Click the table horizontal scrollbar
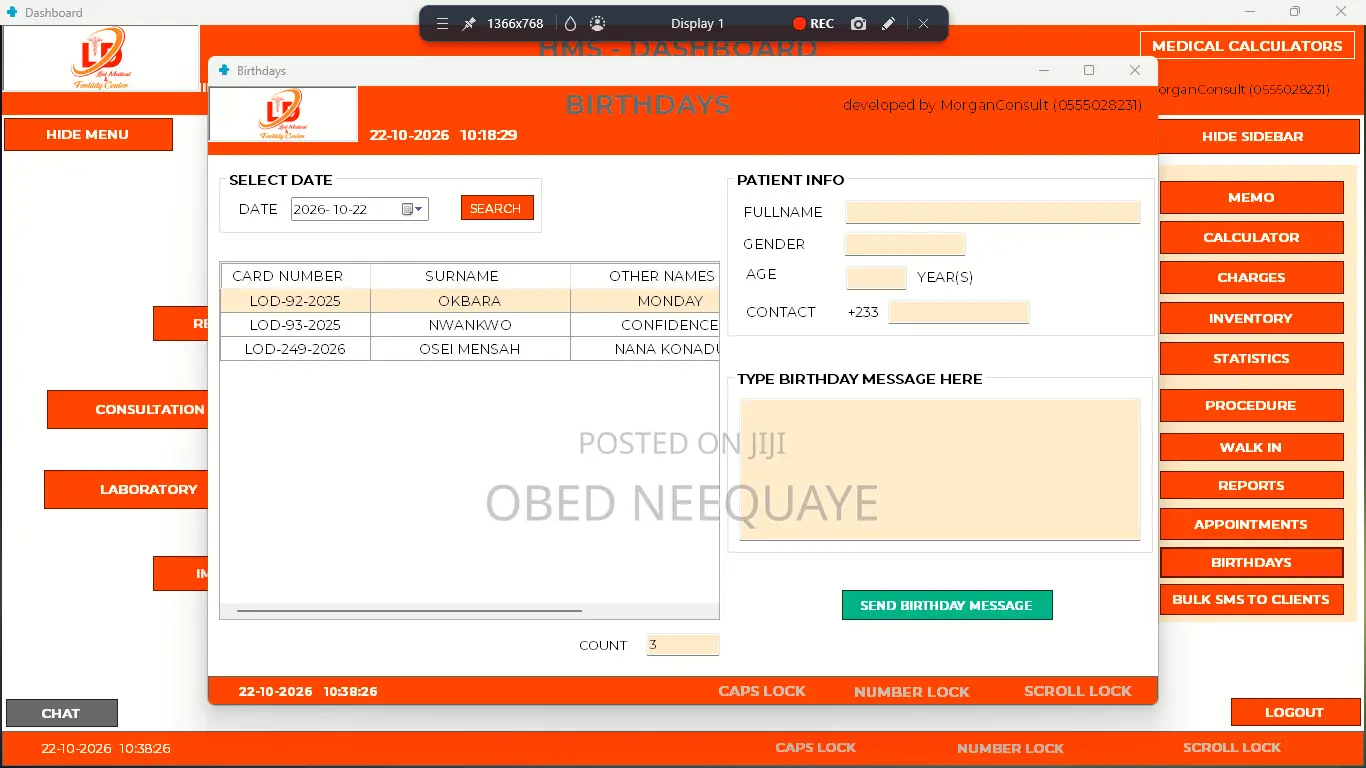This screenshot has height=768, width=1366. click(x=409, y=610)
